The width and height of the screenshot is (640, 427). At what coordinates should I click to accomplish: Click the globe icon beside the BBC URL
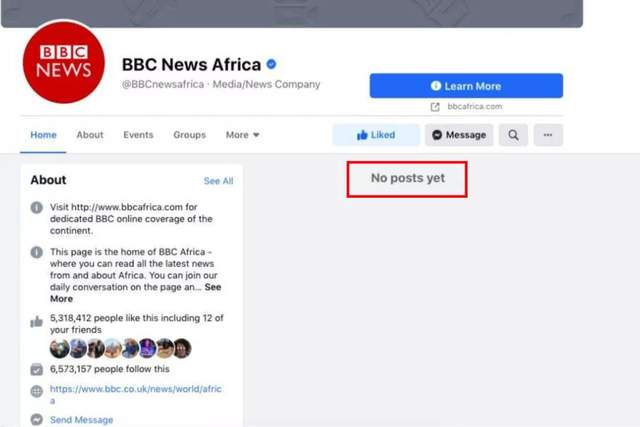(37, 391)
